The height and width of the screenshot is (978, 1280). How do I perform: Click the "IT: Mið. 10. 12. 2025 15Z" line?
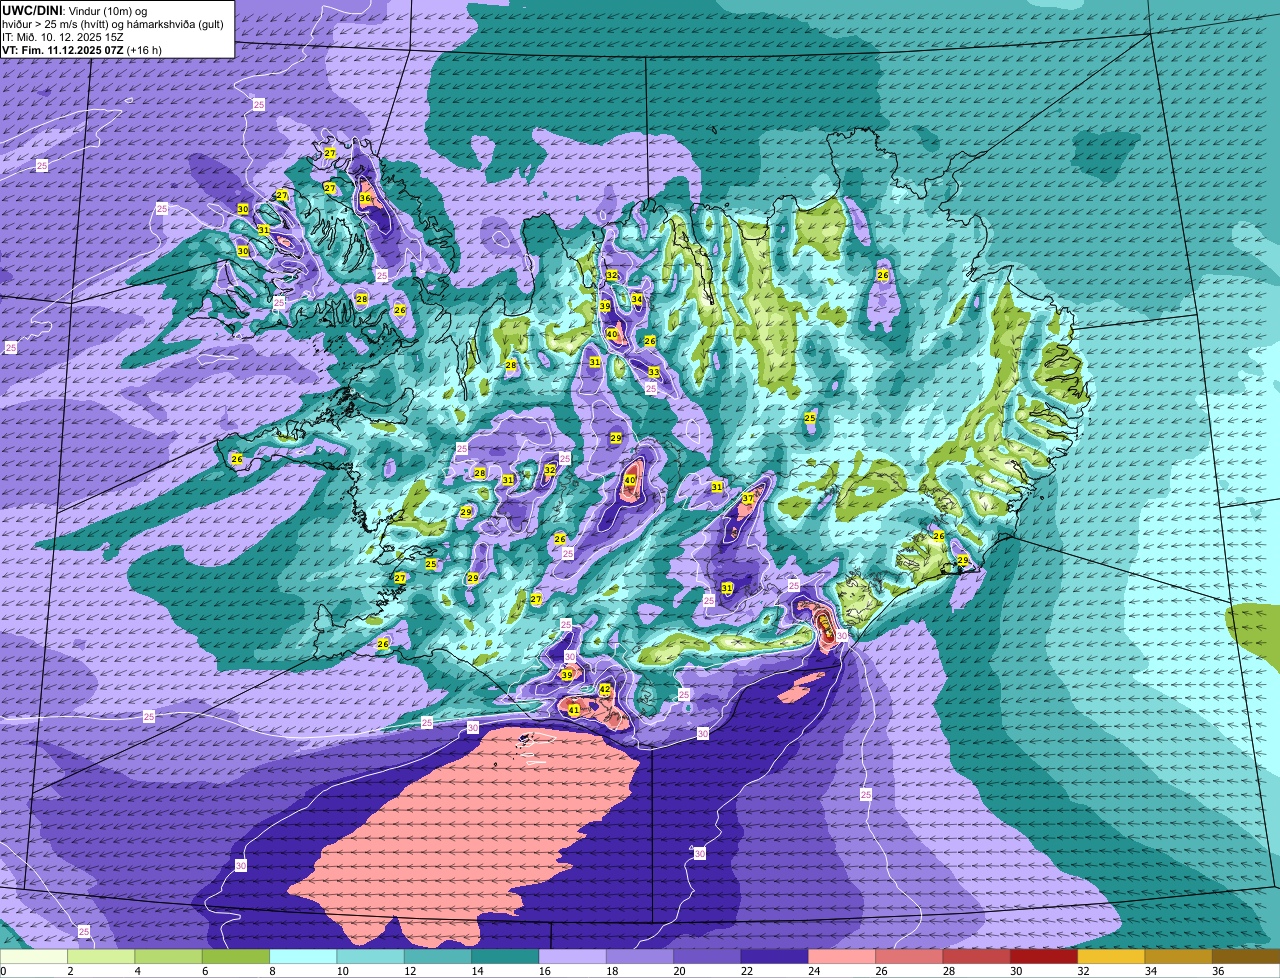point(63,36)
